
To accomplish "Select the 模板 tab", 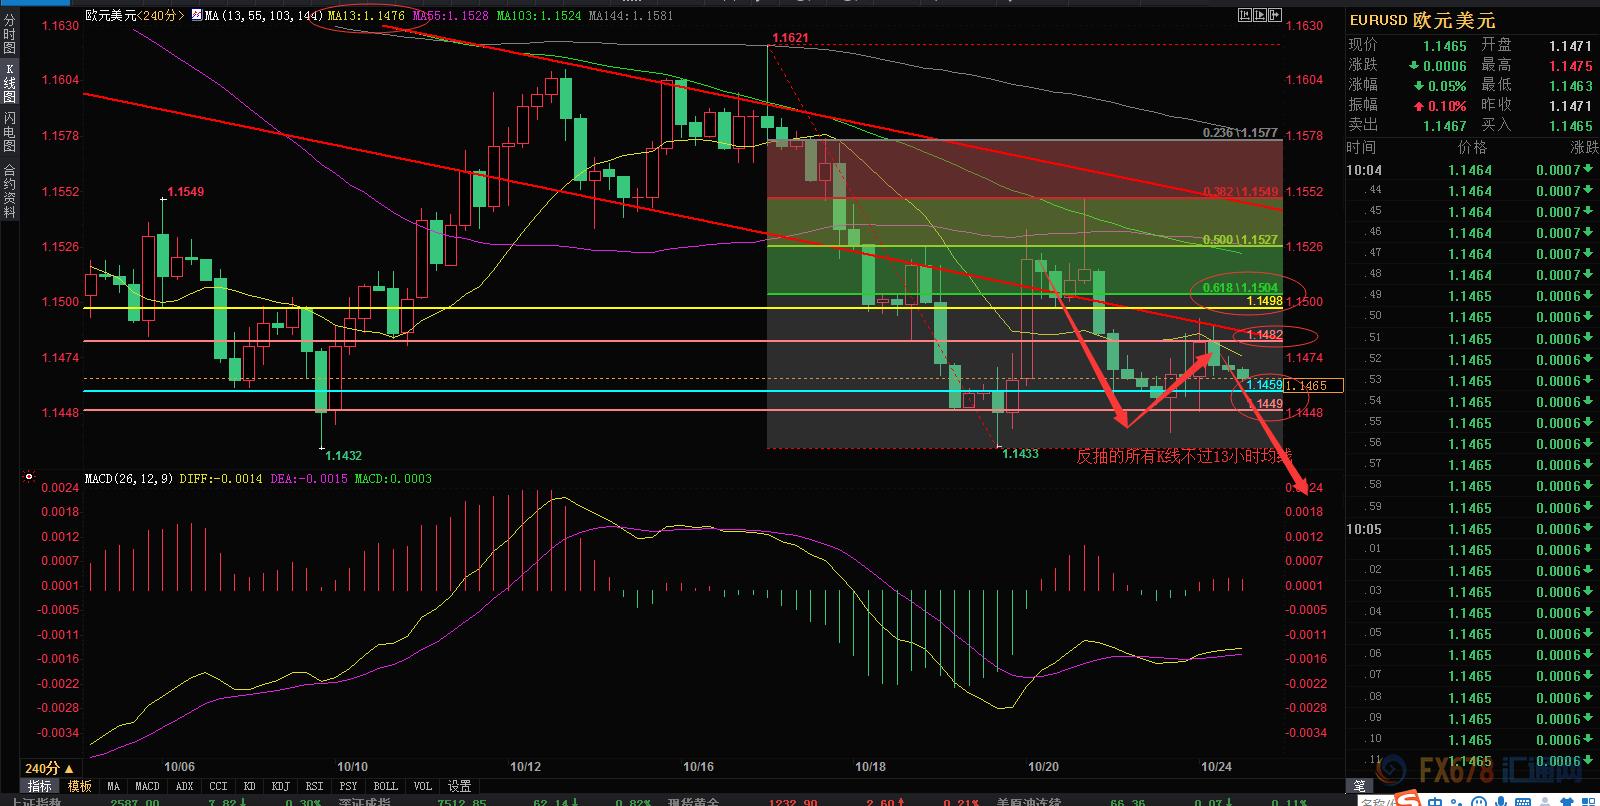I will (x=80, y=787).
